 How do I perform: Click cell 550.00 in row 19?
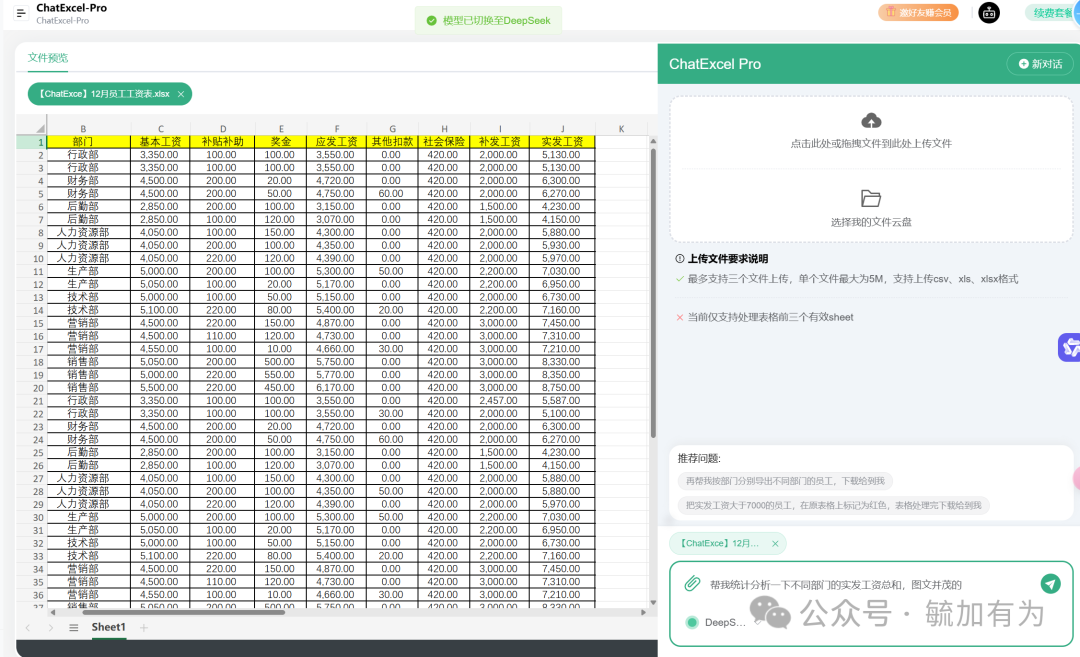tap(281, 375)
